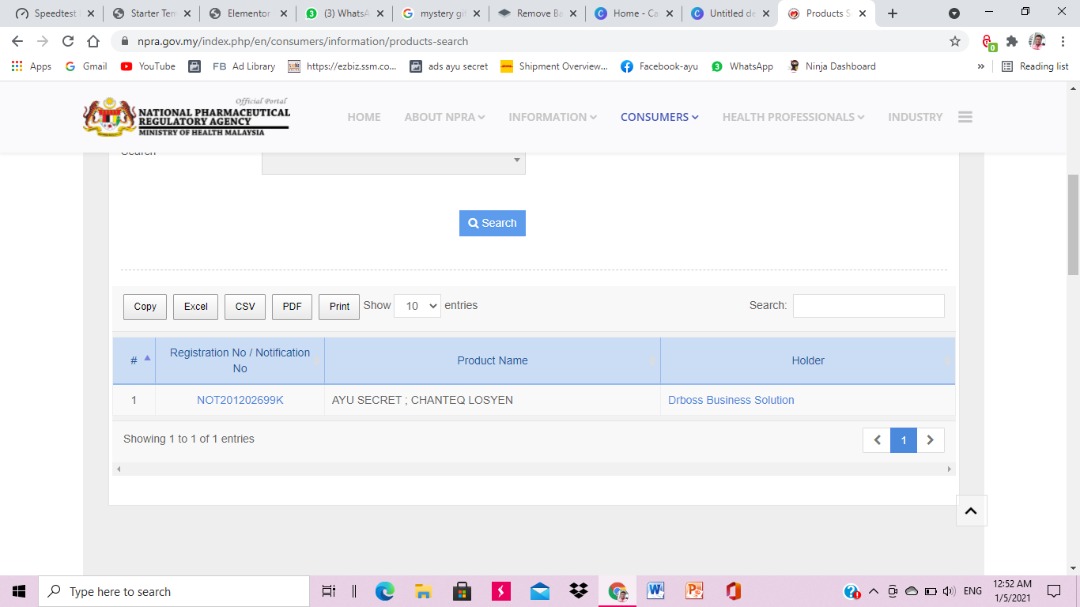Select page 1 in pagination
1080x607 pixels.
(904, 440)
